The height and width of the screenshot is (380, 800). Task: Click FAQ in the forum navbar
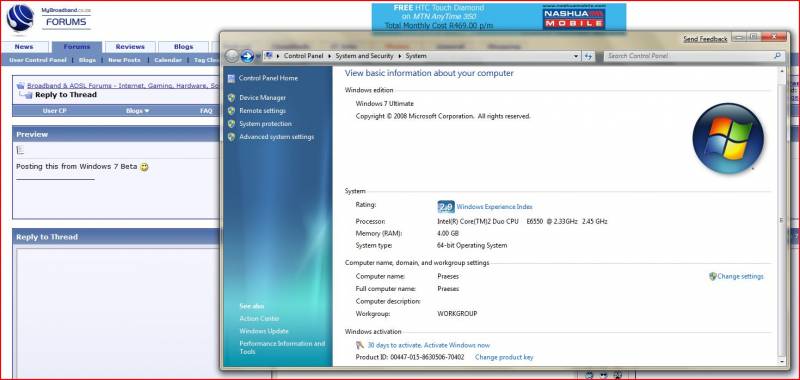coord(206,111)
